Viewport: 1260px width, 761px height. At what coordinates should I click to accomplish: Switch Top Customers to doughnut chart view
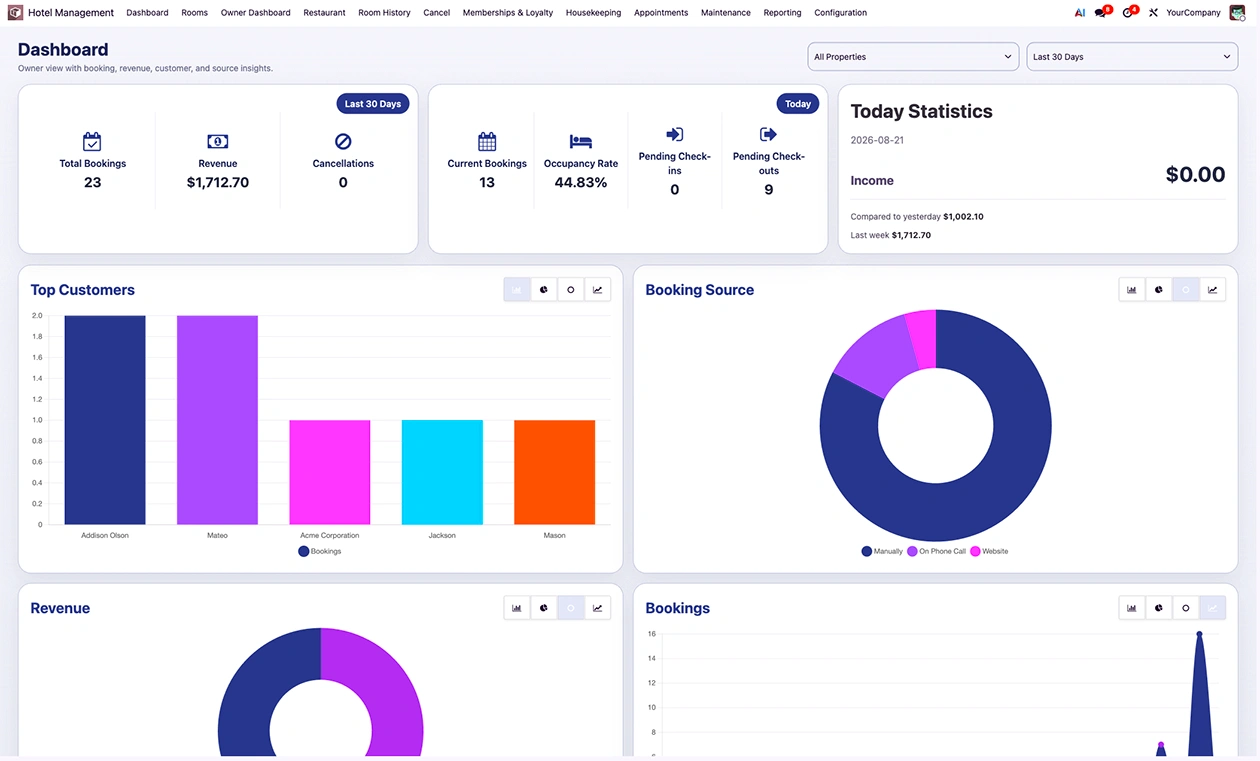[571, 290]
